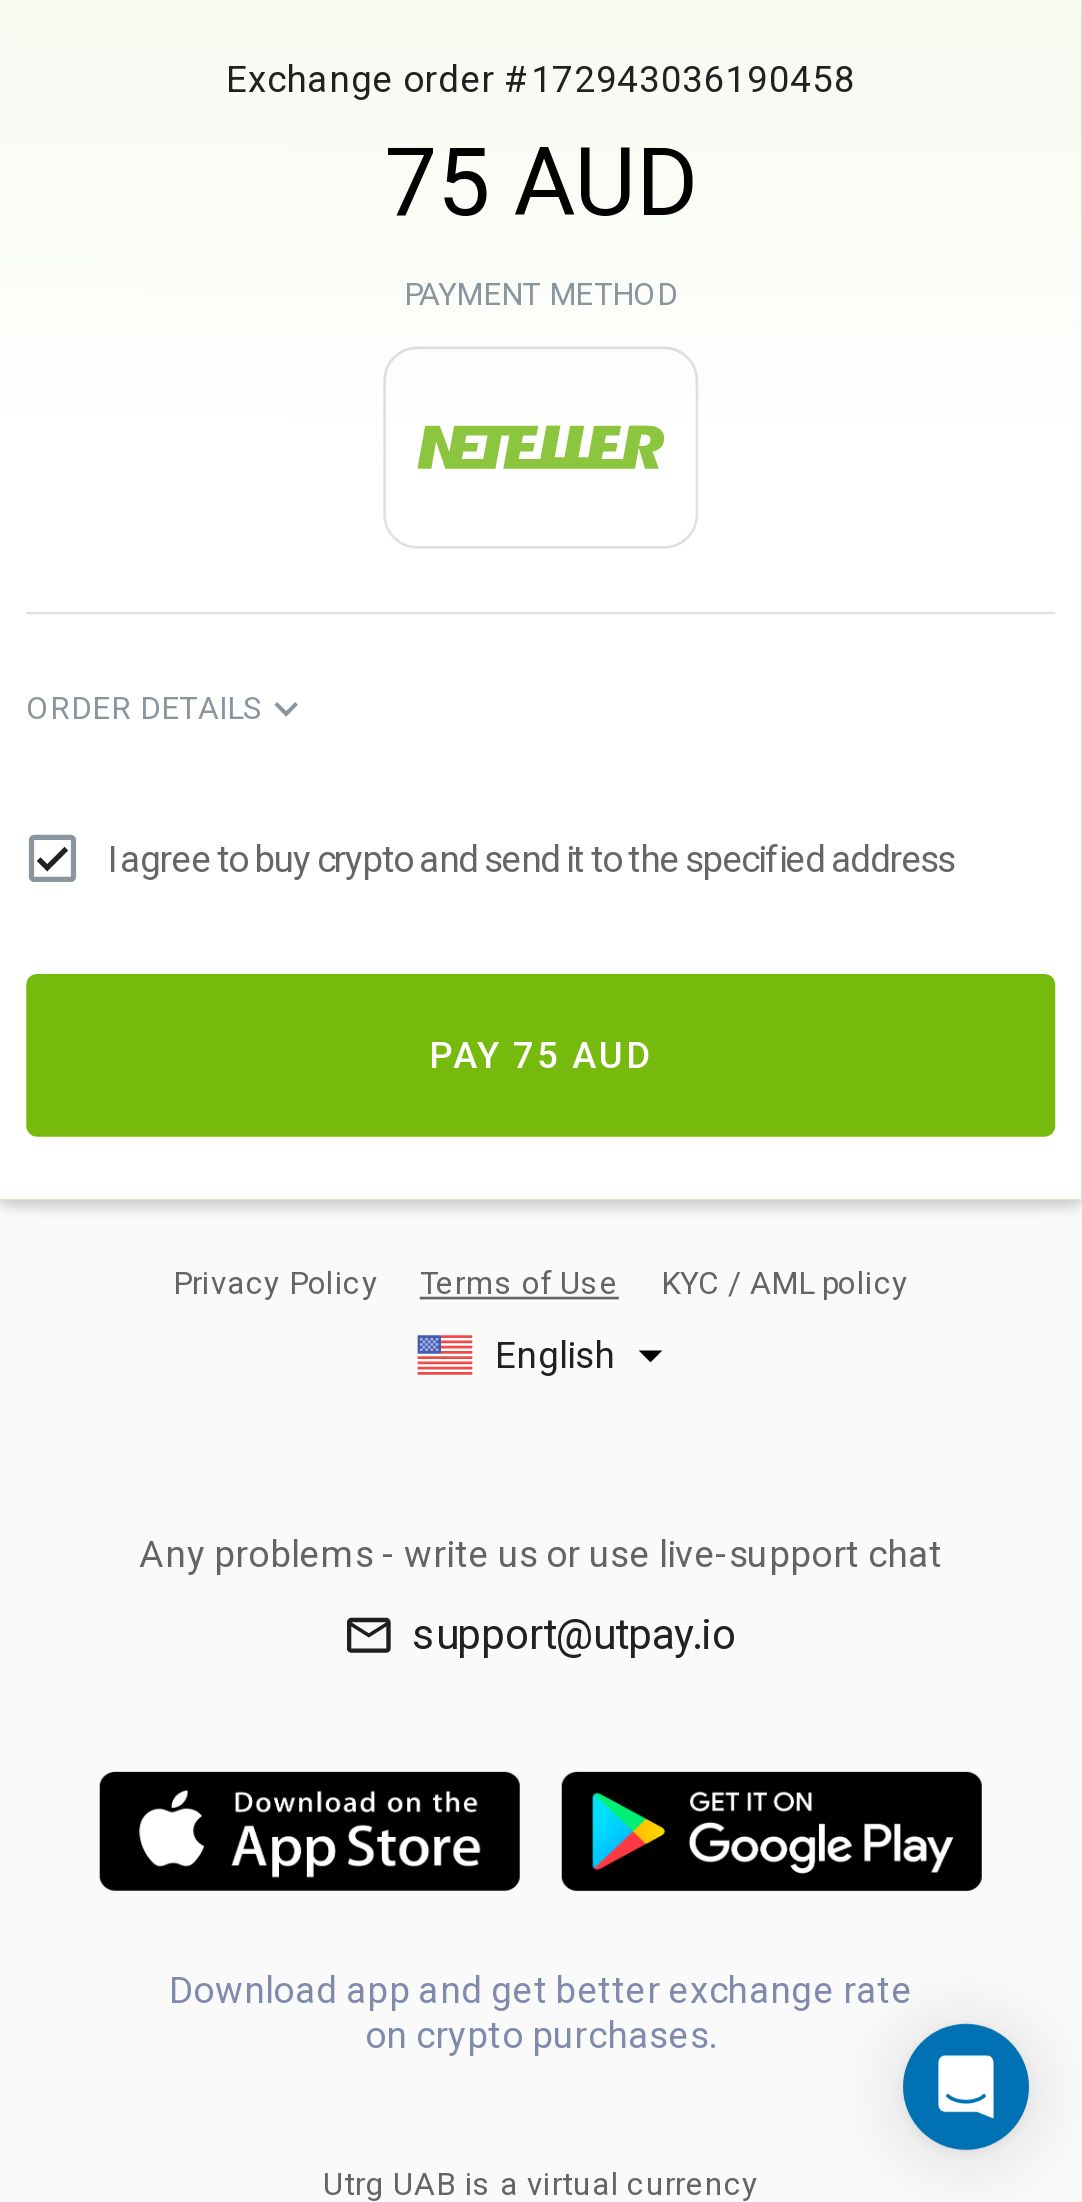
Task: Open the English language dropdown arrow
Action: [651, 1356]
